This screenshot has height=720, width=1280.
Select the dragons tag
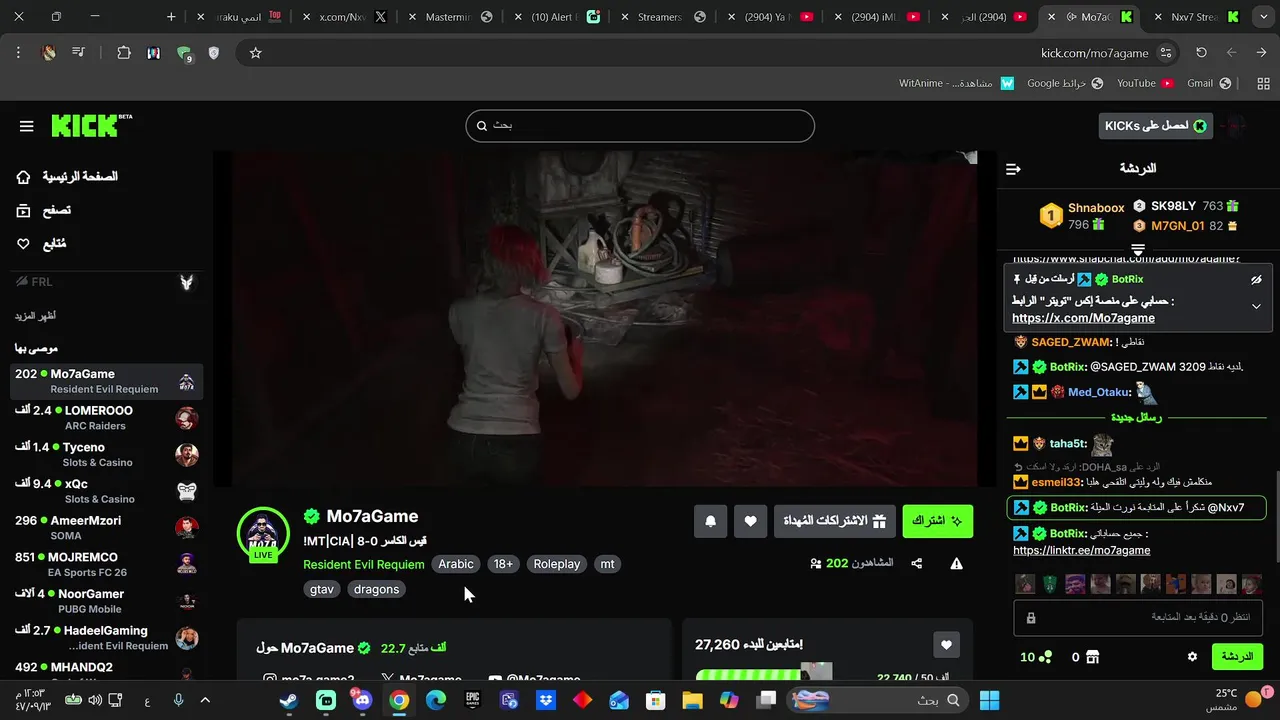tap(377, 589)
